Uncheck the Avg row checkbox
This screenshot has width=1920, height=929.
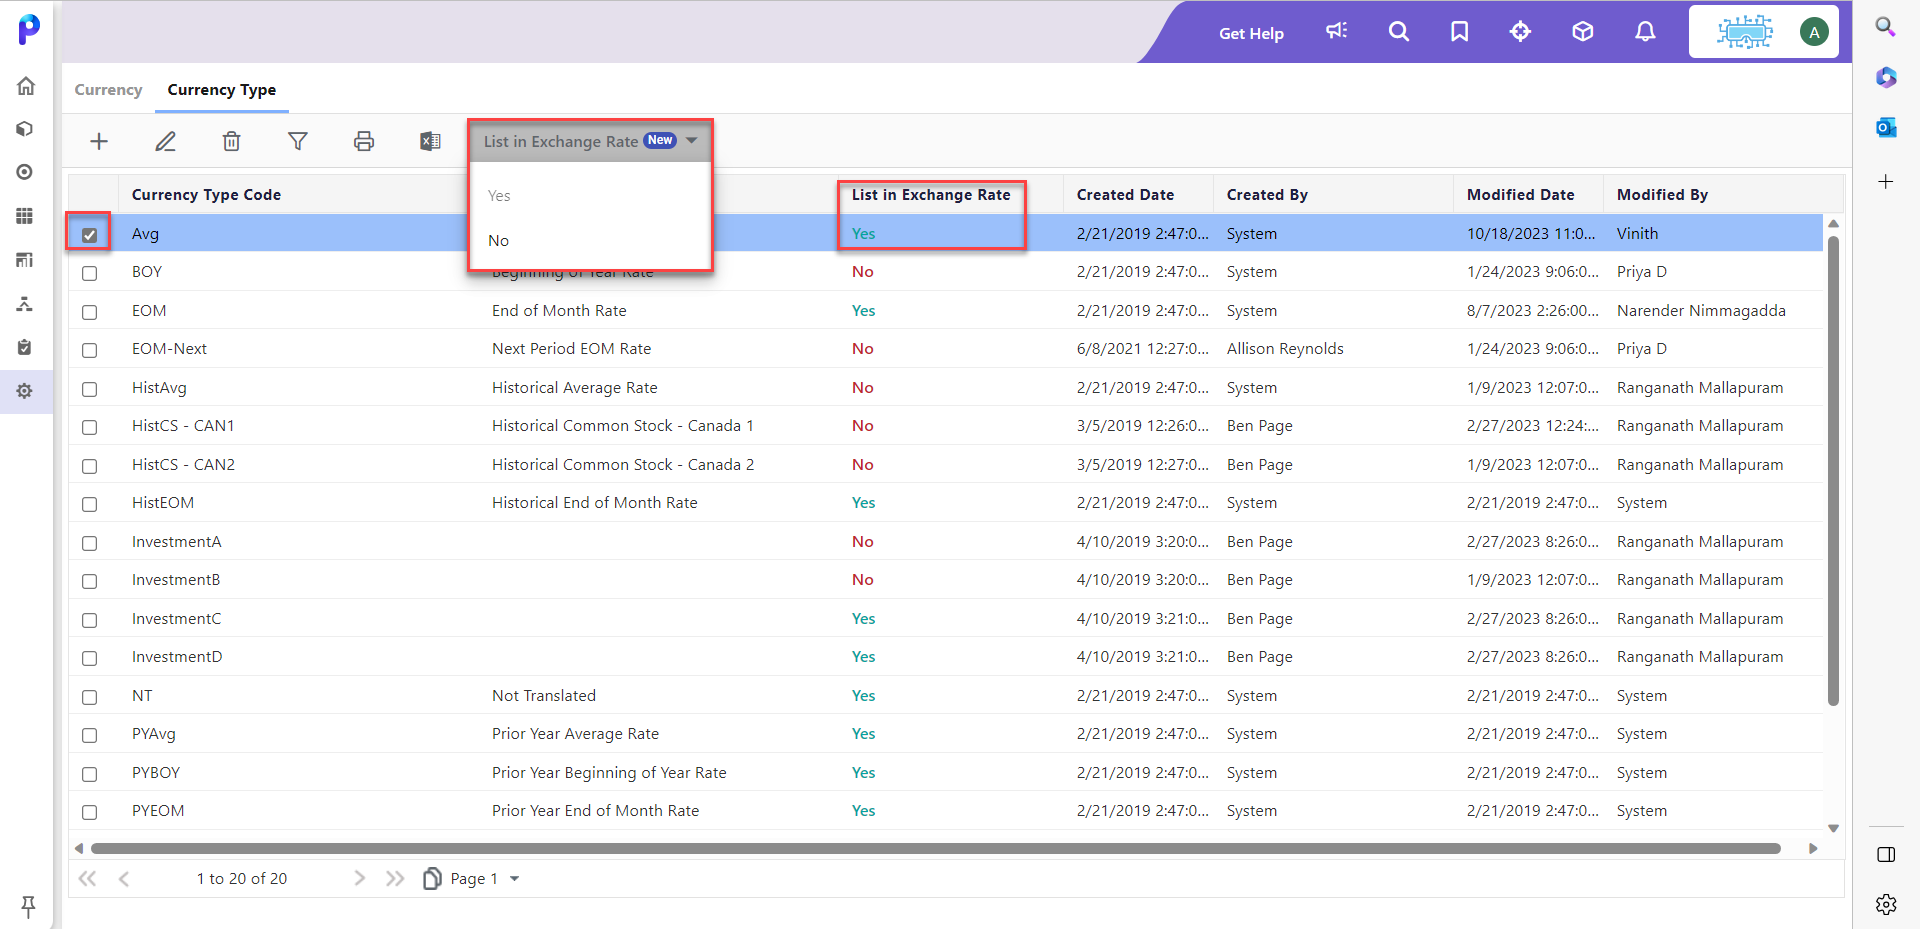pos(90,235)
